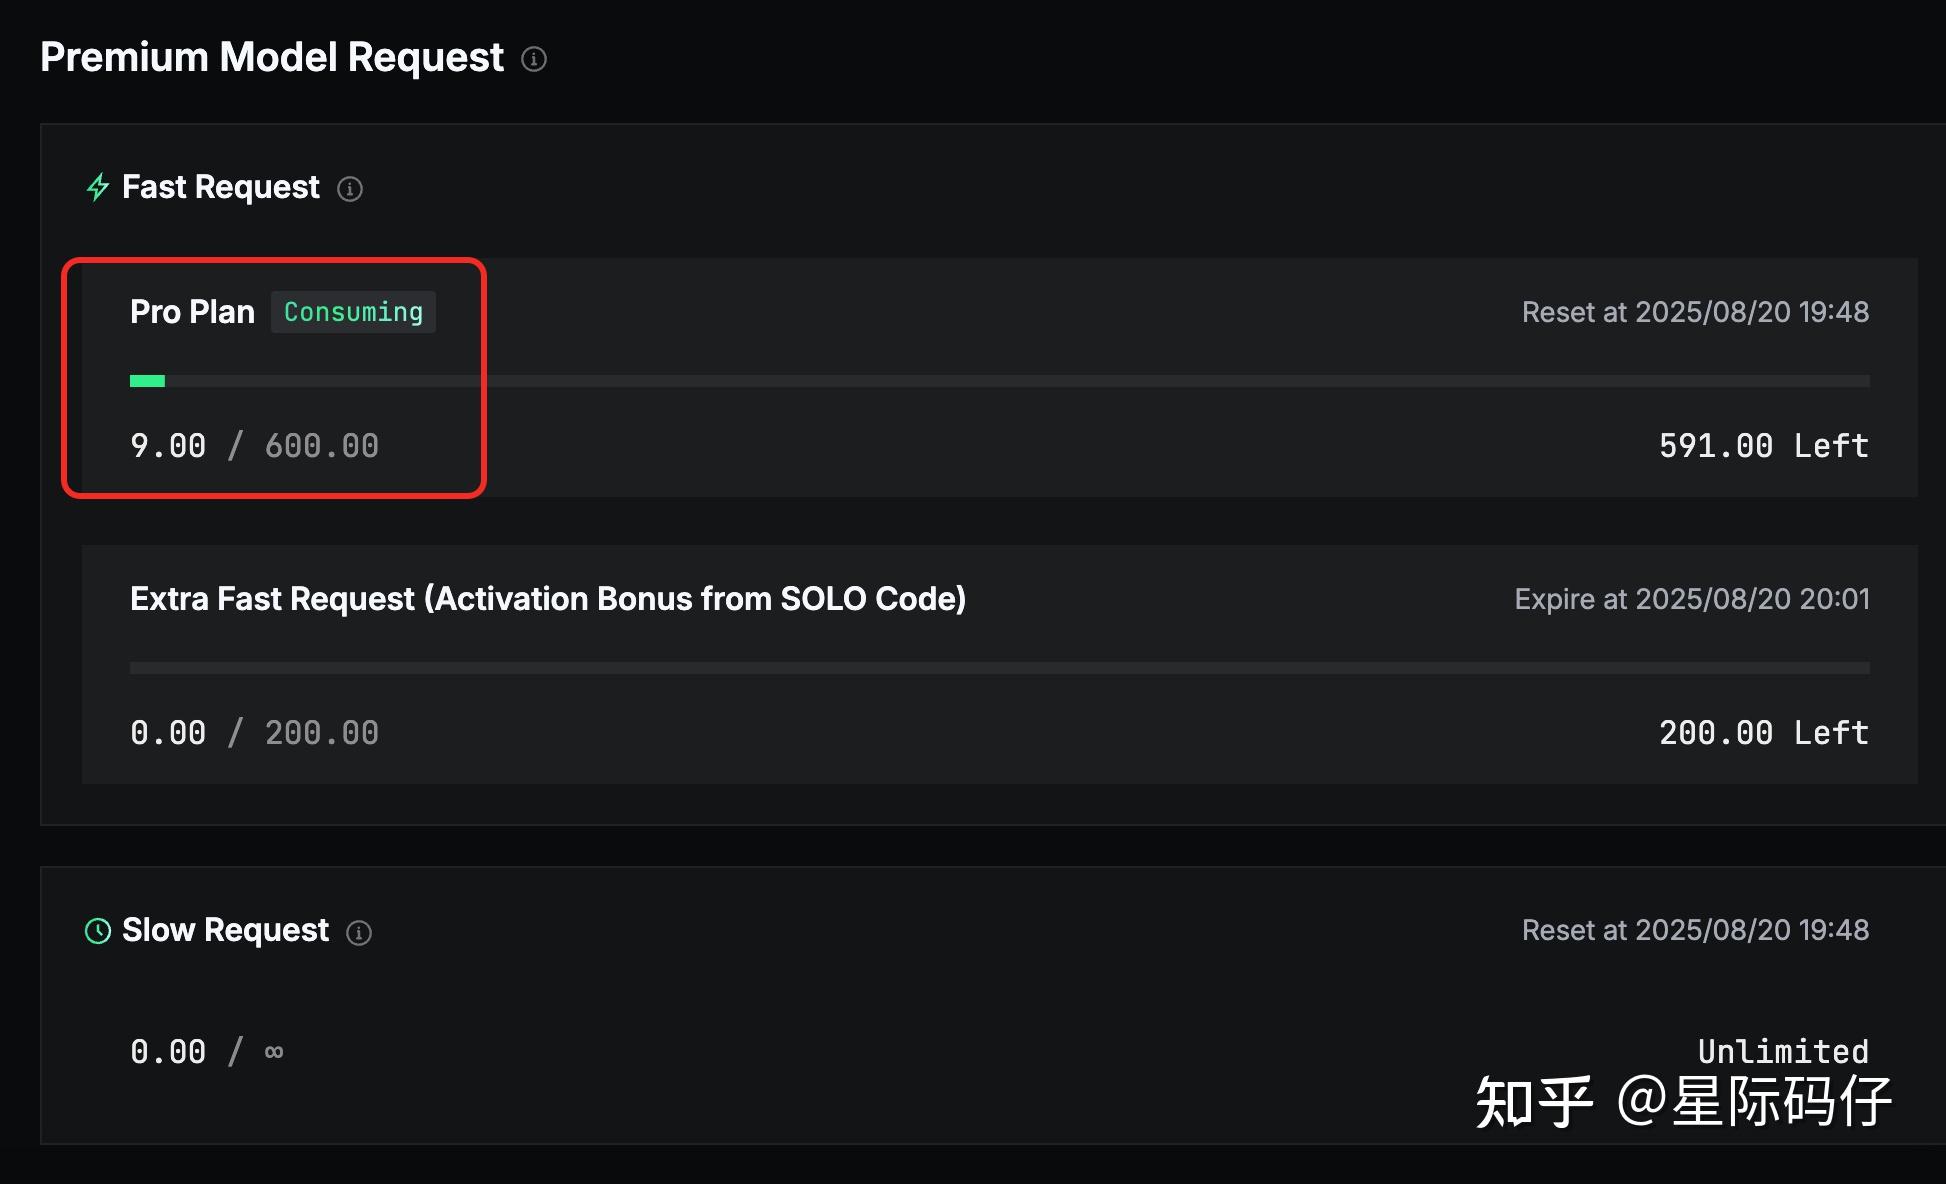Click the info icon beside Premium Model Request
The image size is (1946, 1184).
click(x=534, y=59)
